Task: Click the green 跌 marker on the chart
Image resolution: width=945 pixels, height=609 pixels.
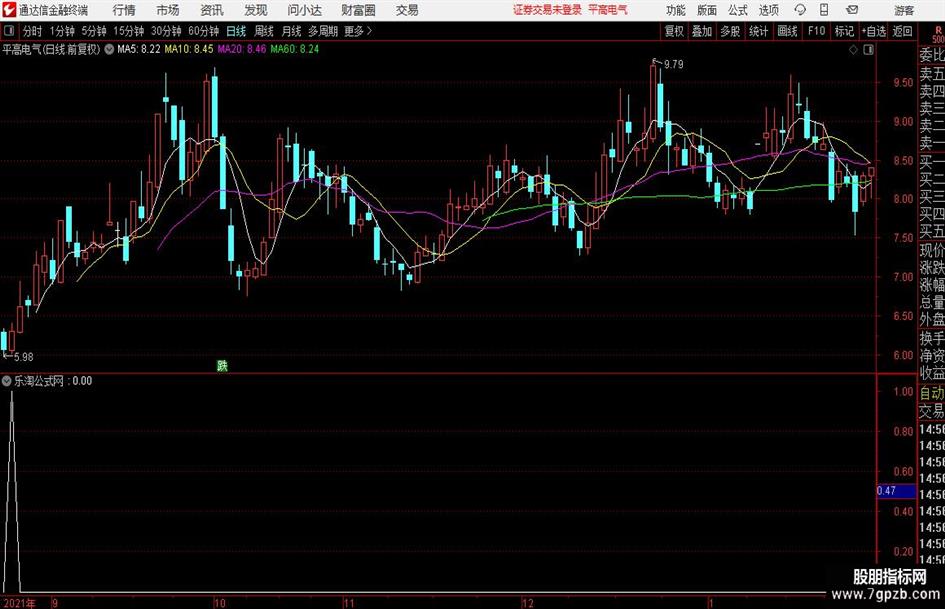Action: pyautogui.click(x=222, y=365)
